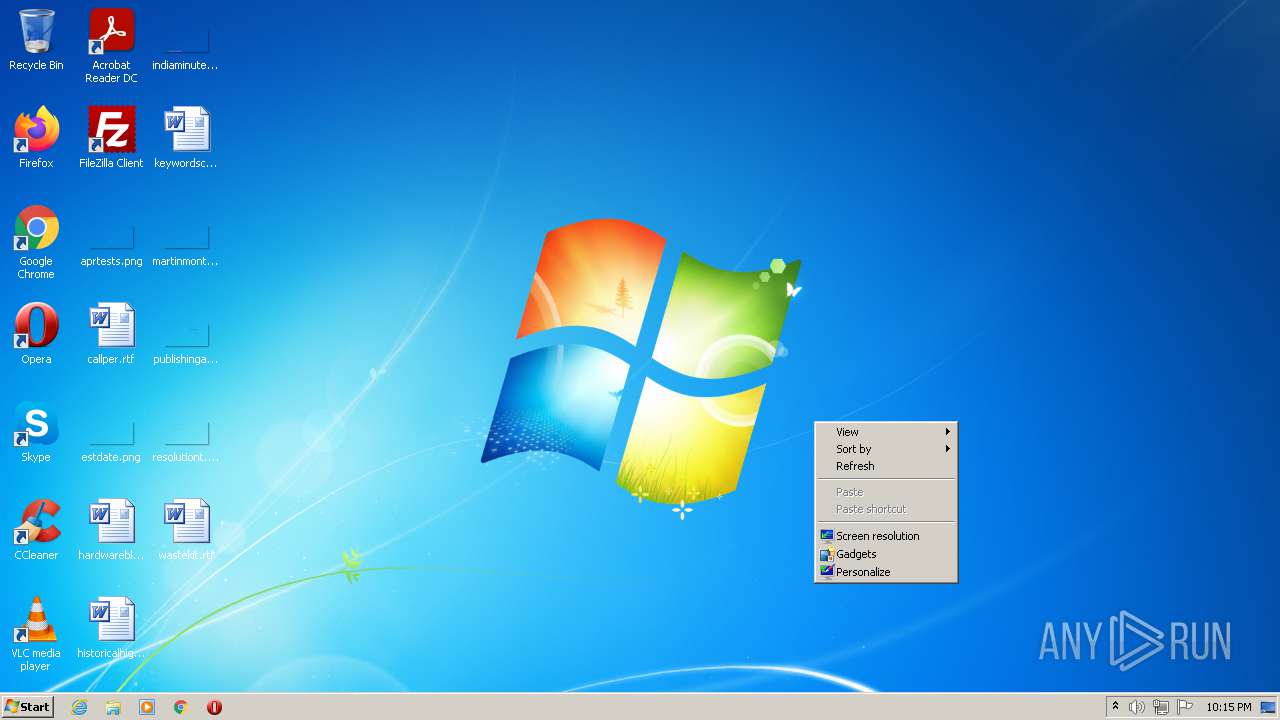The image size is (1280, 720).
Task: Select the Google Chrome desktop shortcut
Action: [x=36, y=242]
